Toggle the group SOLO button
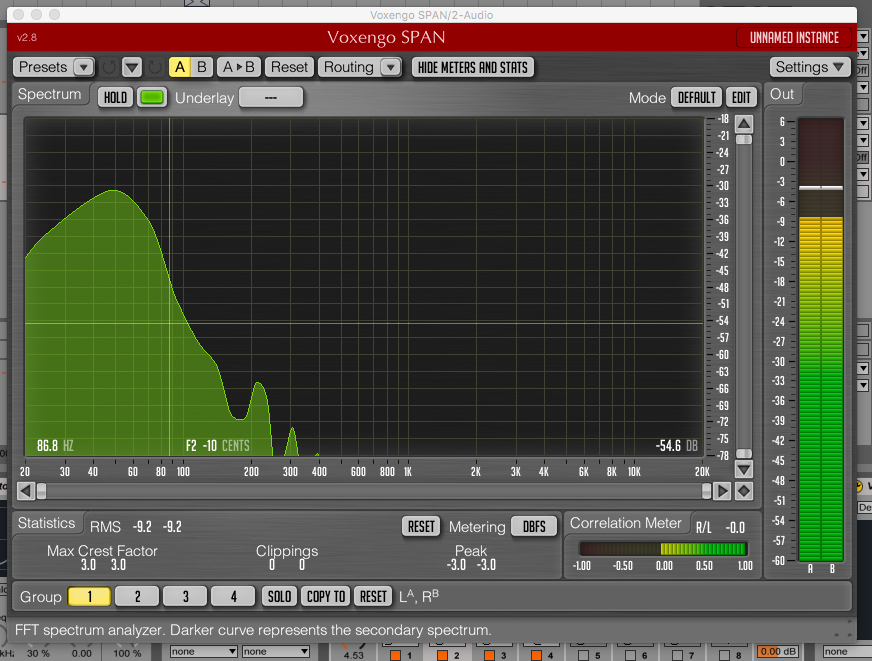This screenshot has height=661, width=872. pyautogui.click(x=279, y=597)
